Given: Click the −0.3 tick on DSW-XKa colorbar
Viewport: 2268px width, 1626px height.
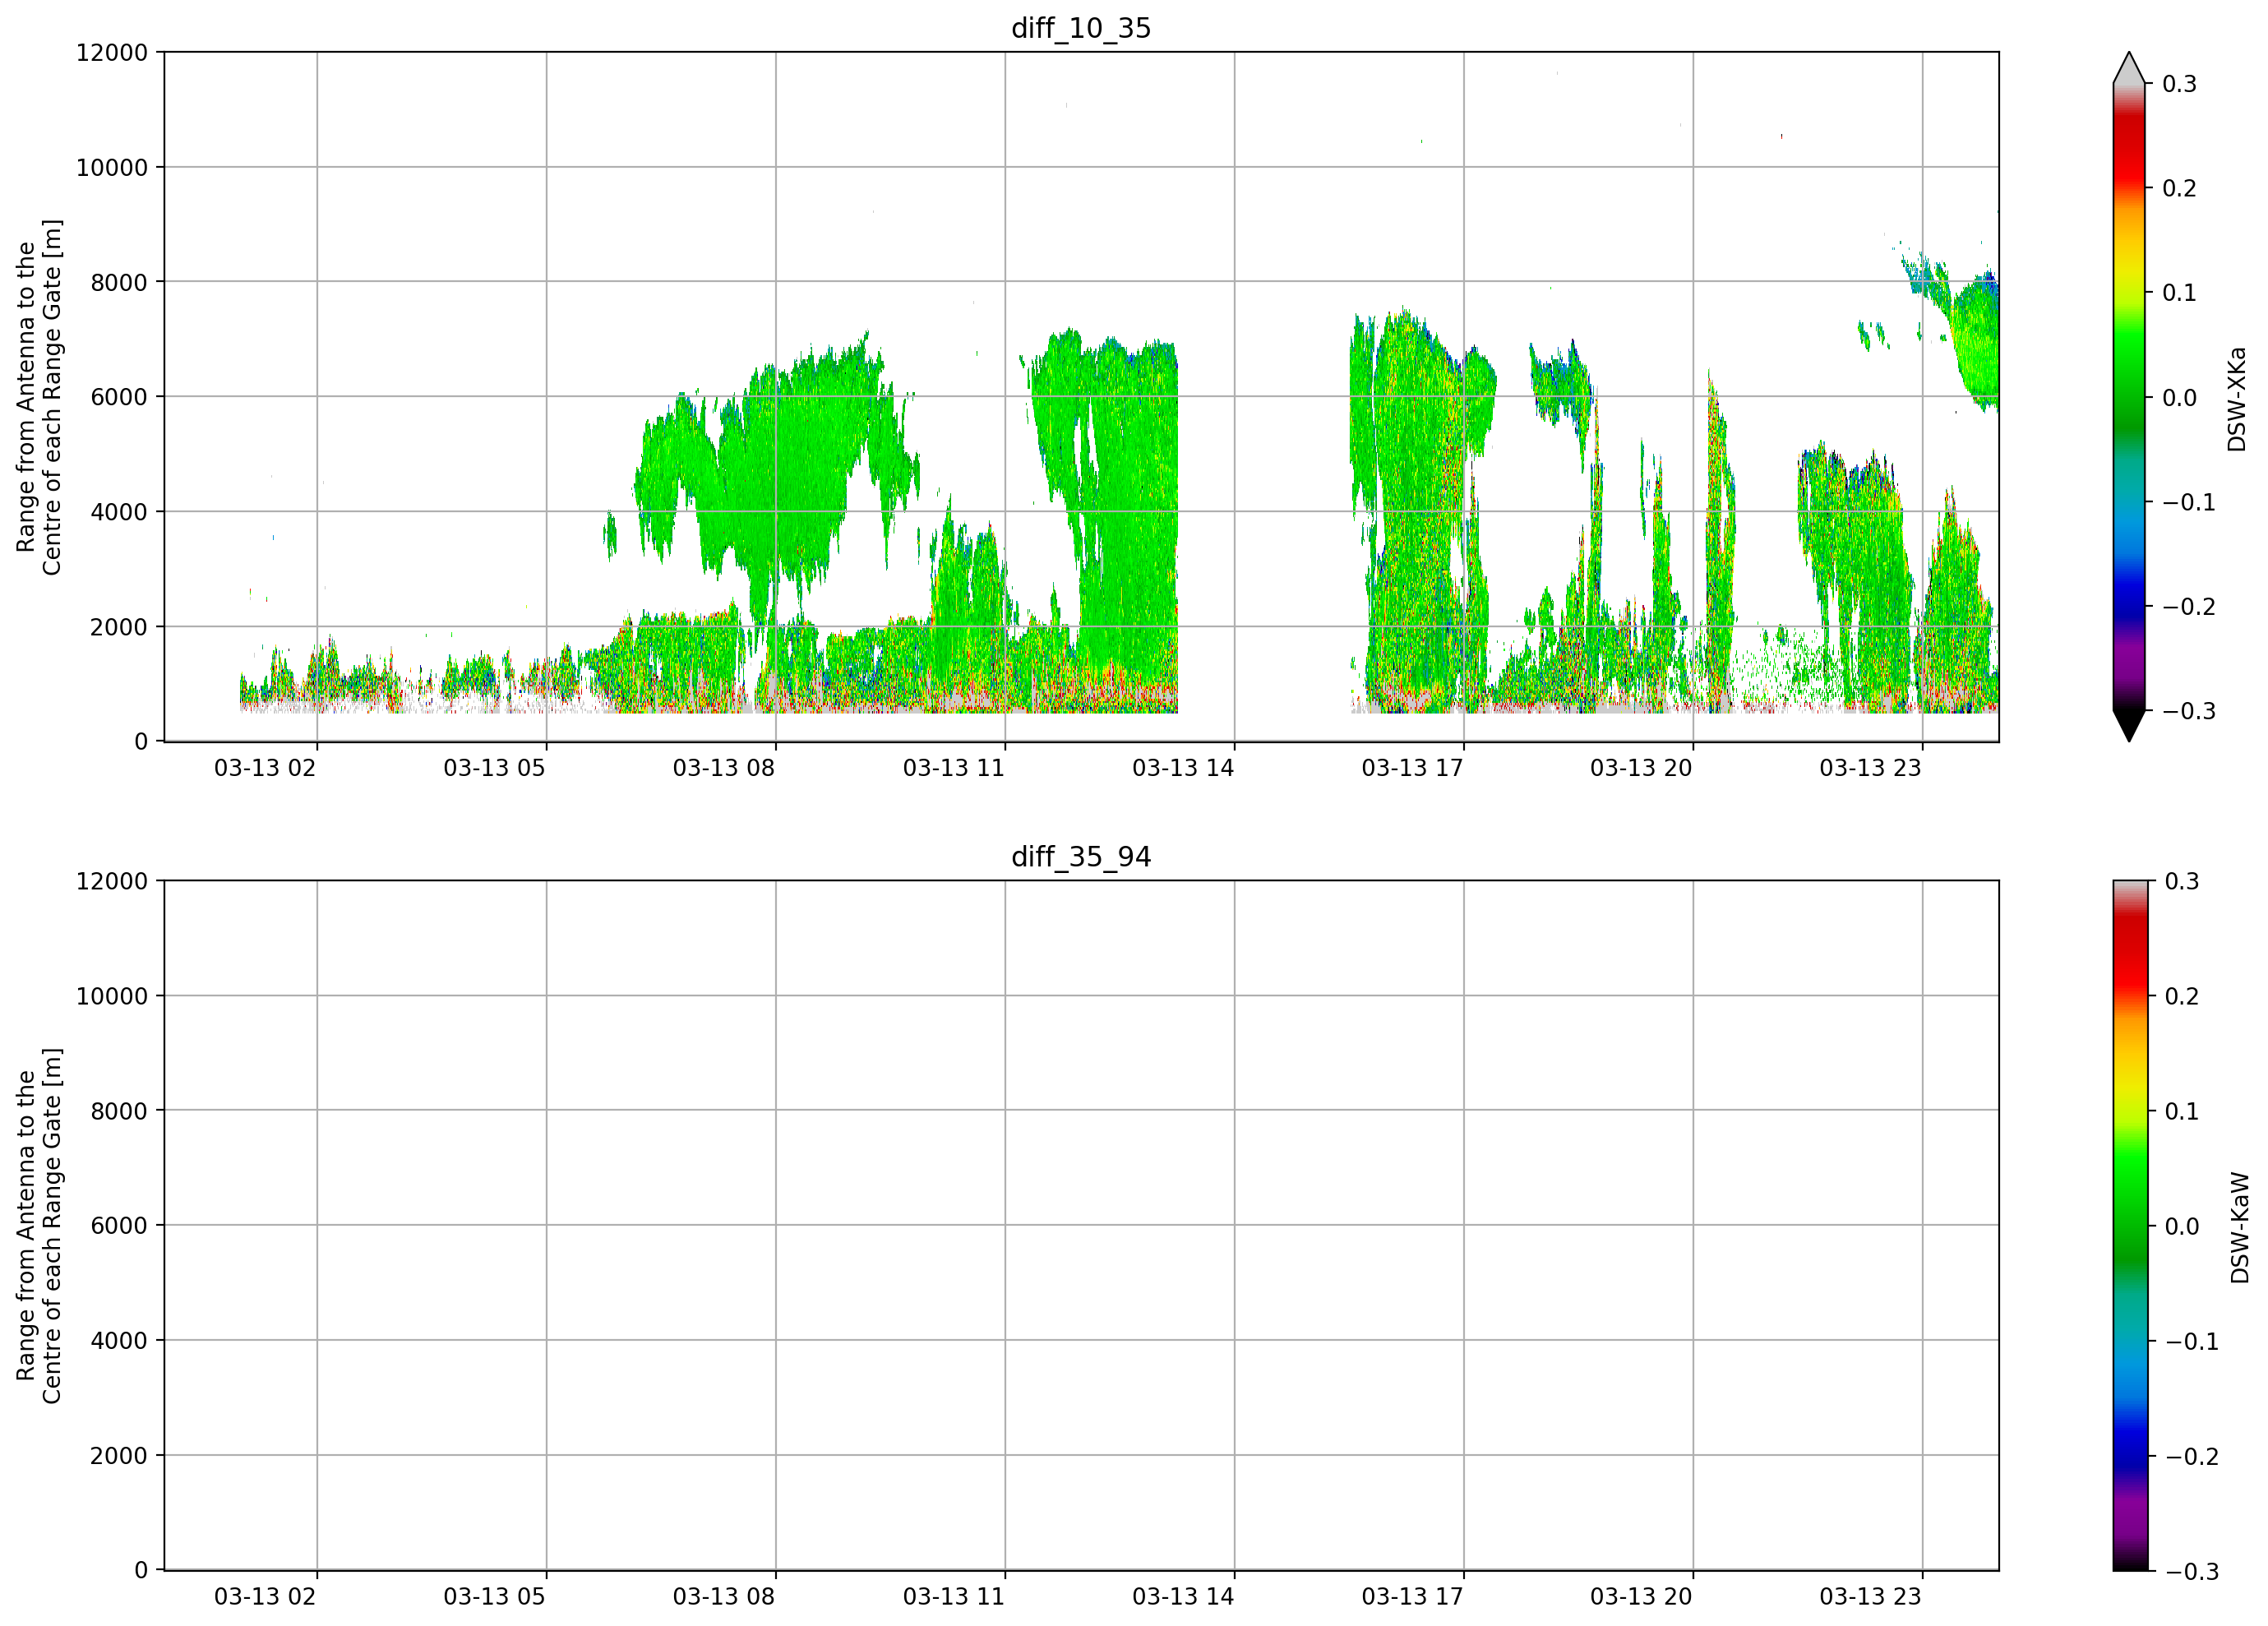Looking at the screenshot, I should click(x=2189, y=711).
